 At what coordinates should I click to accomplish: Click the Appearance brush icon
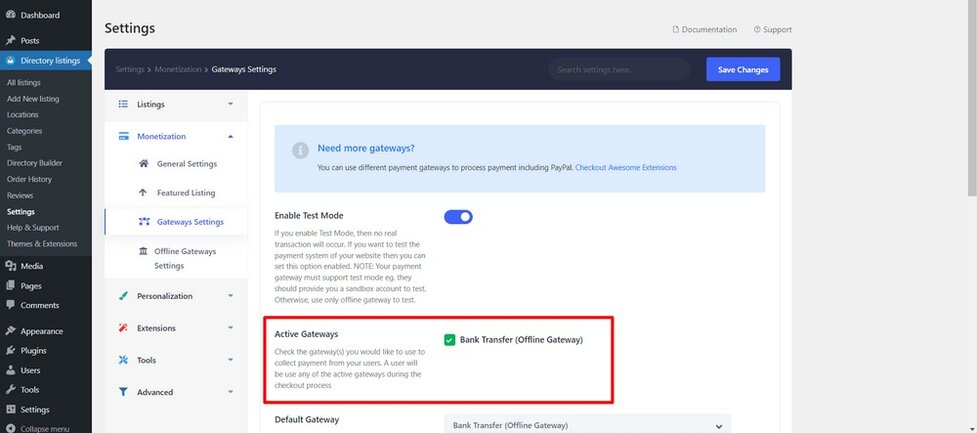click(x=10, y=331)
